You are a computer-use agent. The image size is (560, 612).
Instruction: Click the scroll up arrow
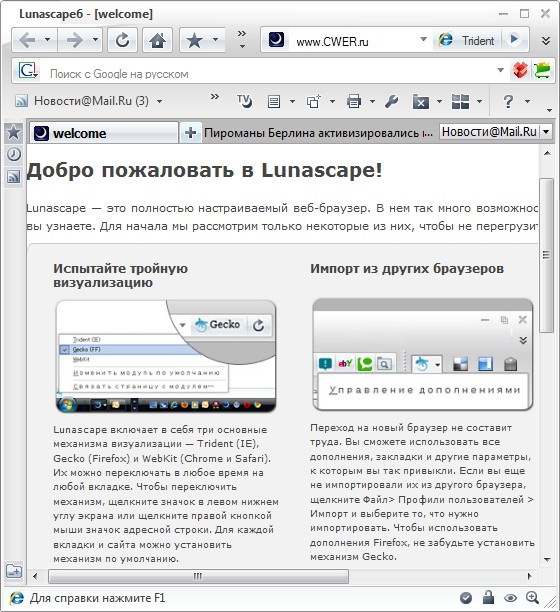(547, 153)
